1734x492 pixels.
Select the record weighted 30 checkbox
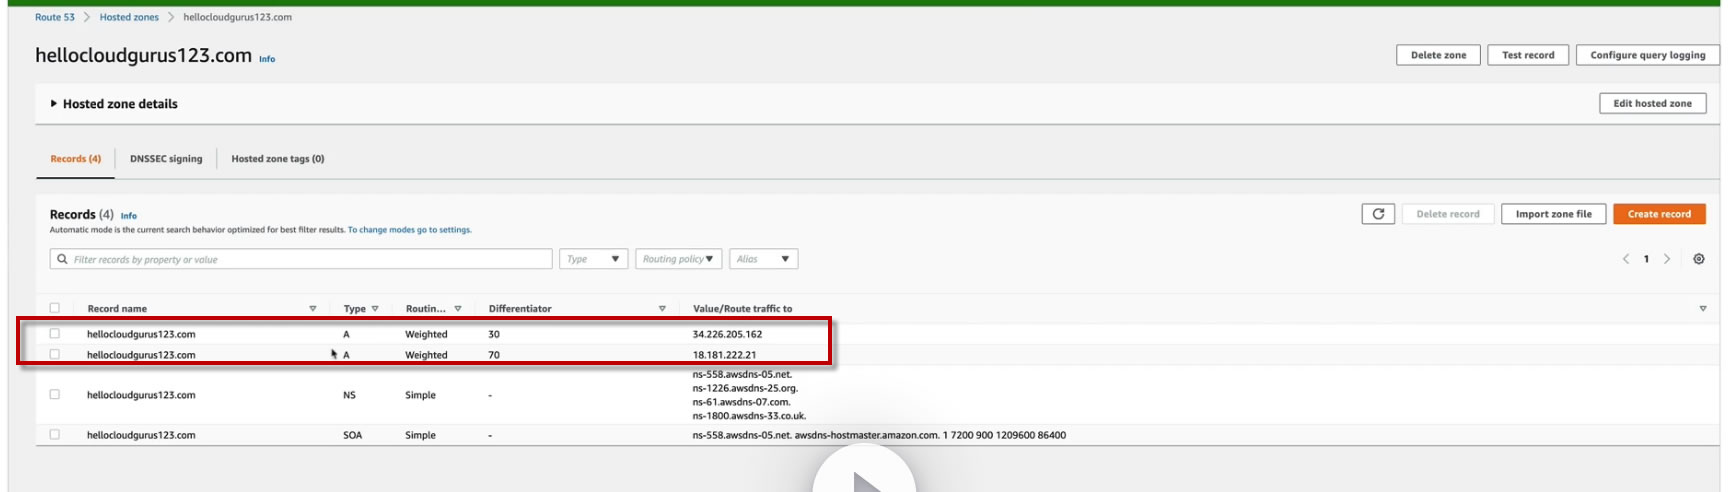55,334
